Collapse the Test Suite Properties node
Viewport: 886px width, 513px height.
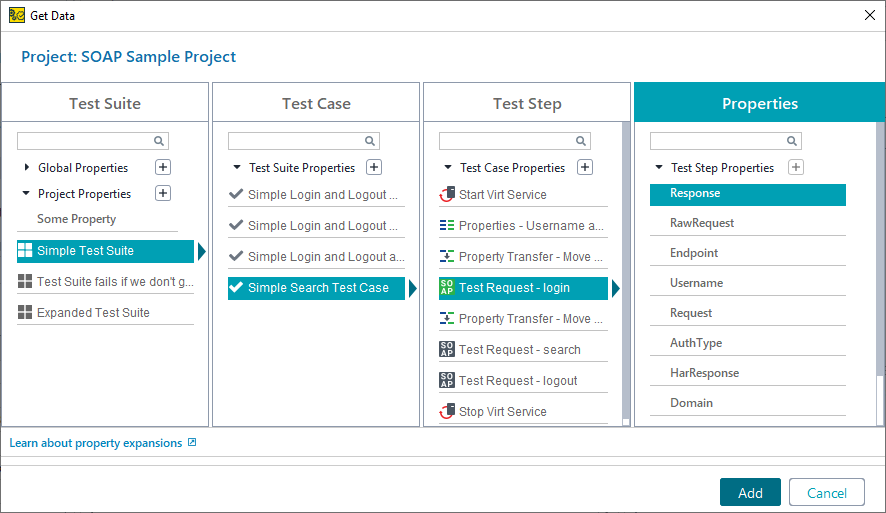pyautogui.click(x=237, y=167)
